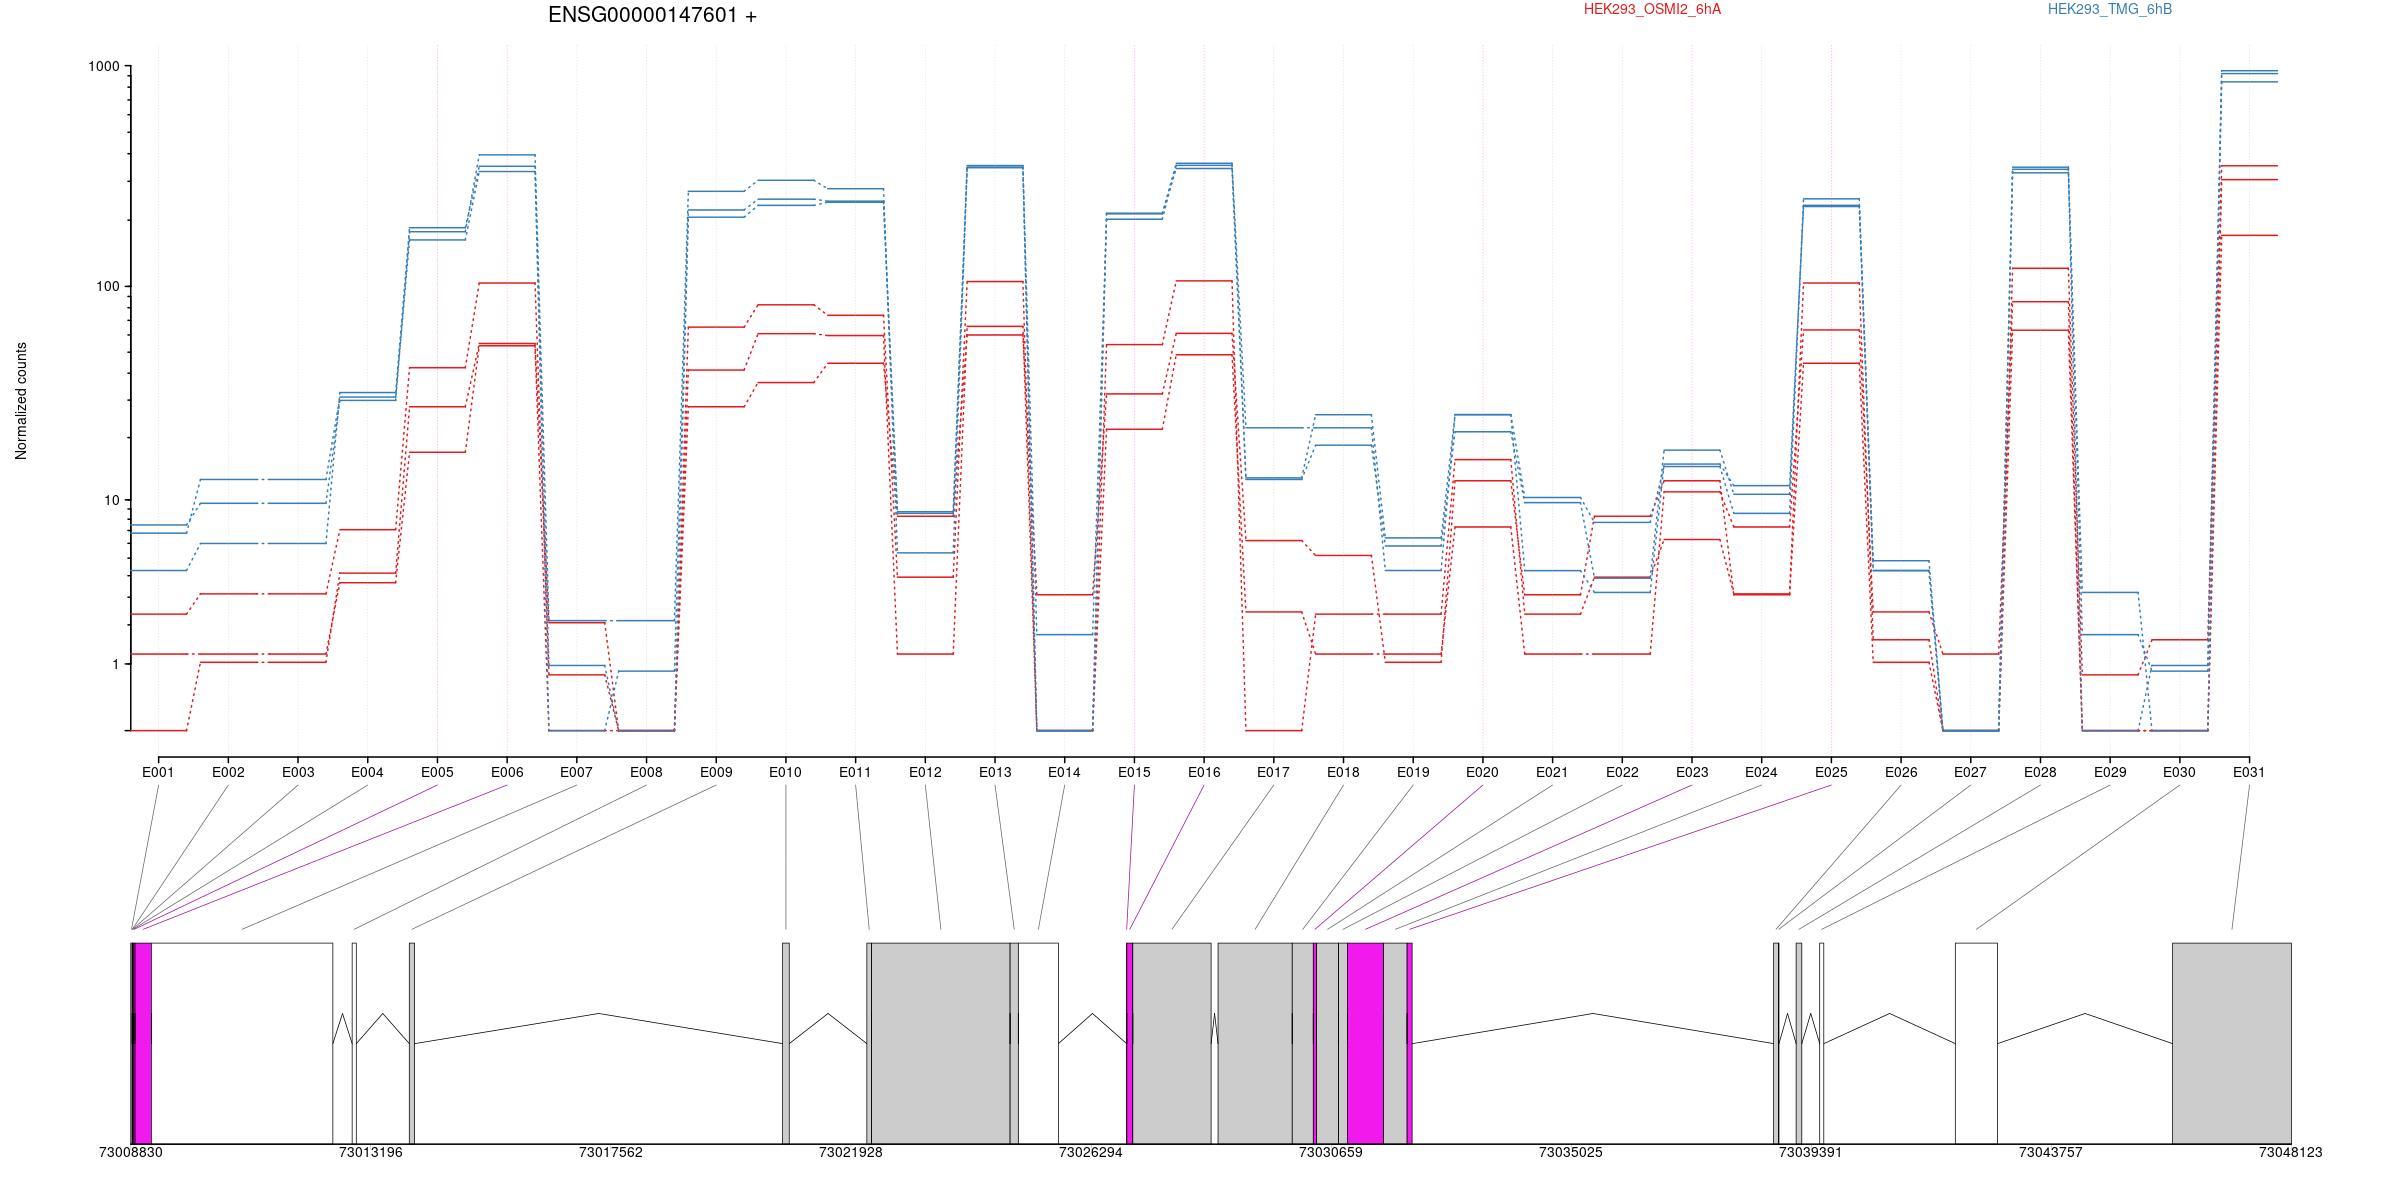Select exon bin label E023

pos(1692,772)
